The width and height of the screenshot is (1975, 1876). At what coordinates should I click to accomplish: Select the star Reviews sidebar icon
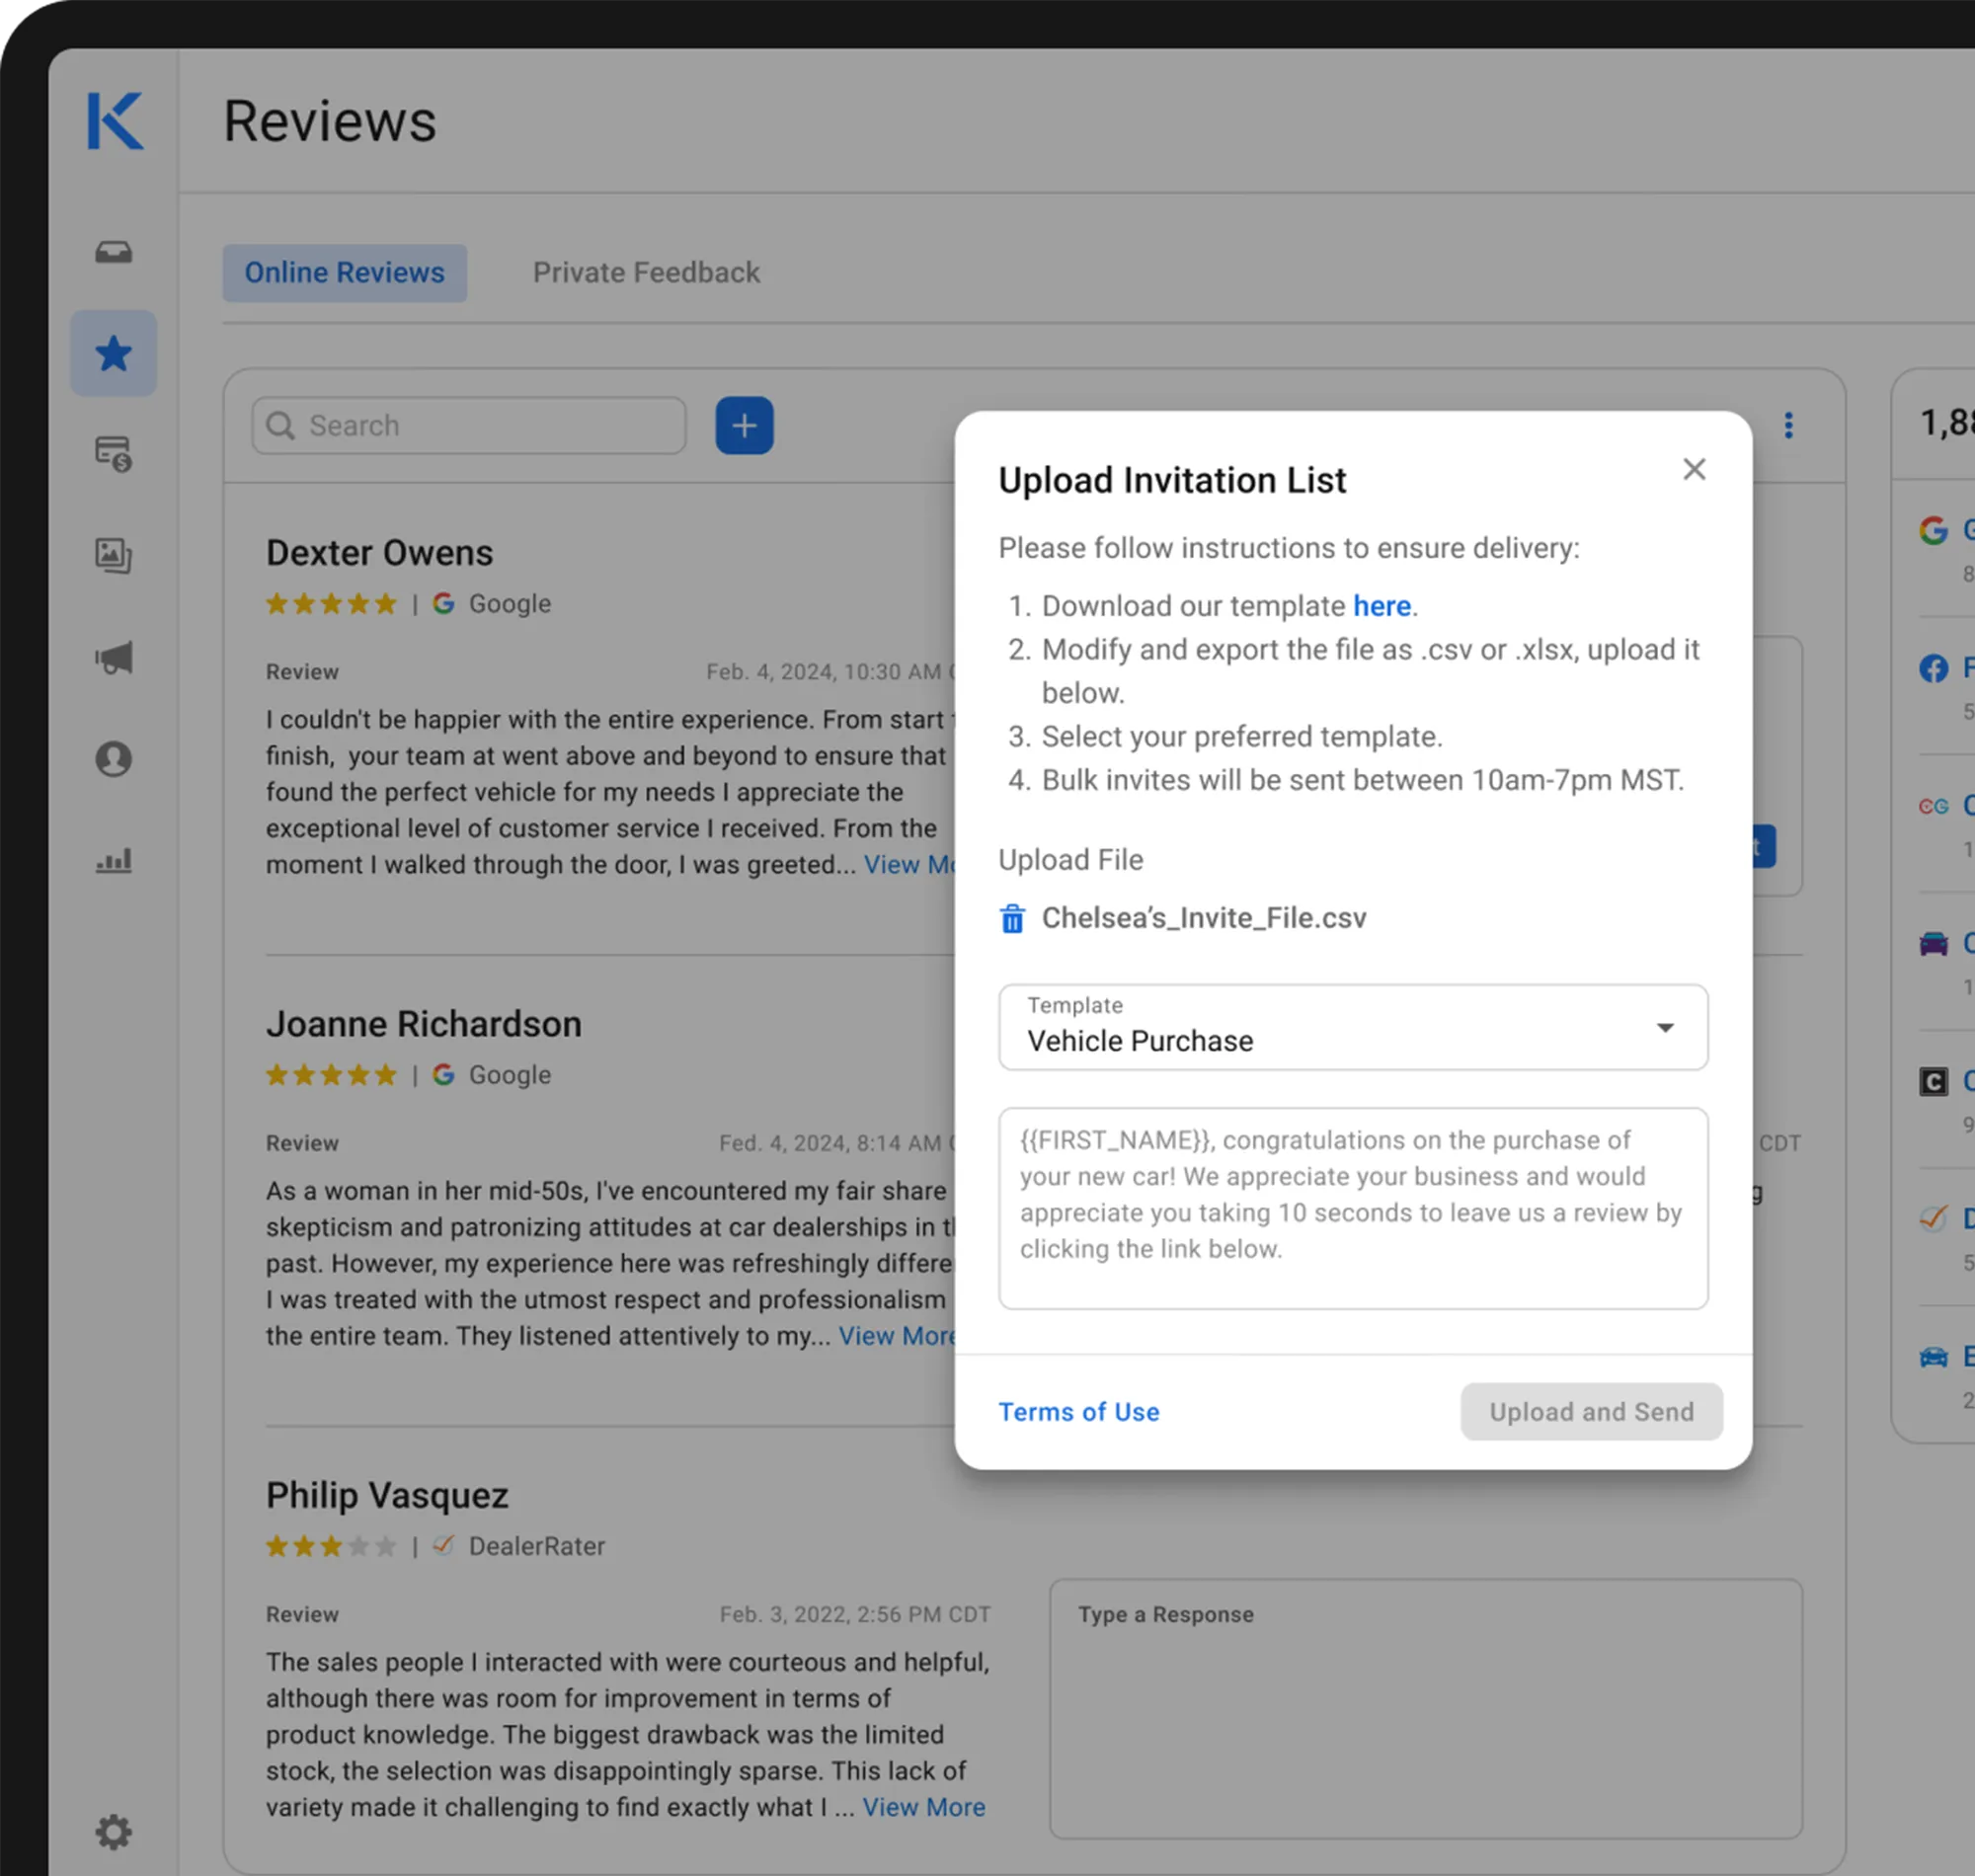pos(113,353)
